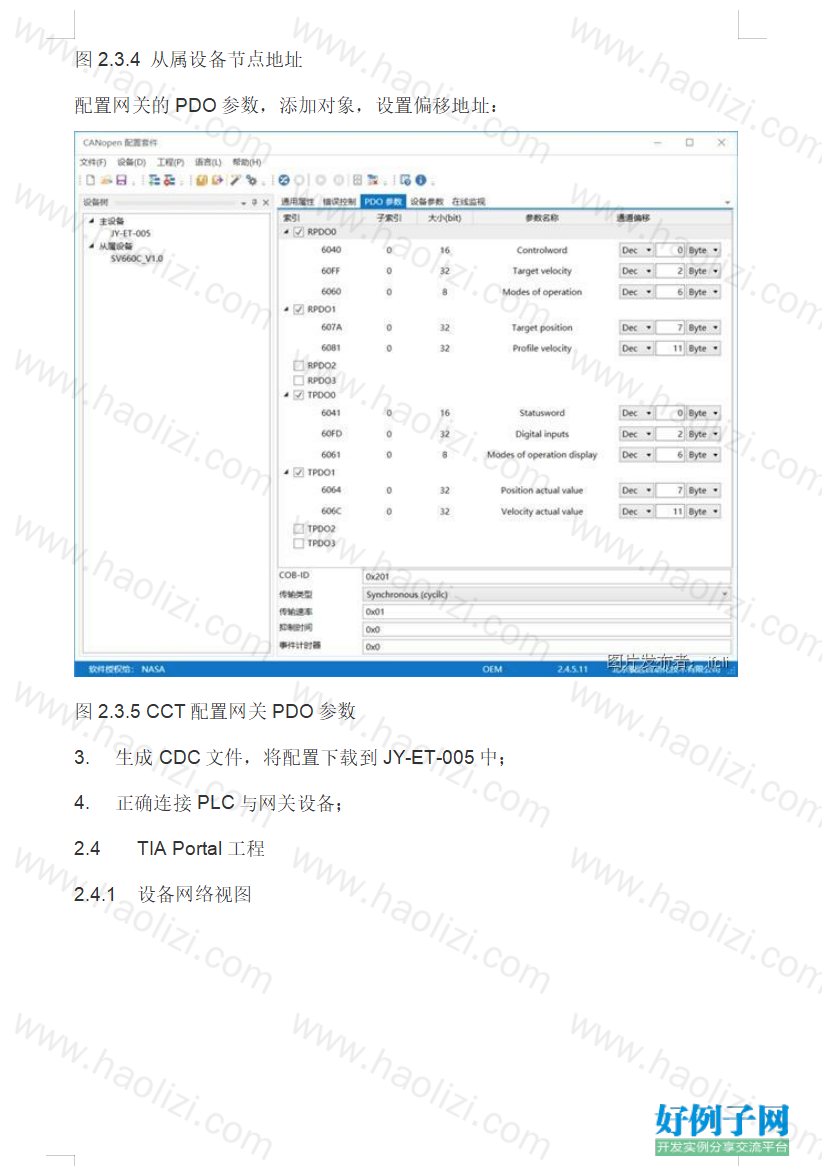This screenshot has width=822, height=1166.
Task: Enable the RPDO3 checkbox
Action: [x=298, y=381]
